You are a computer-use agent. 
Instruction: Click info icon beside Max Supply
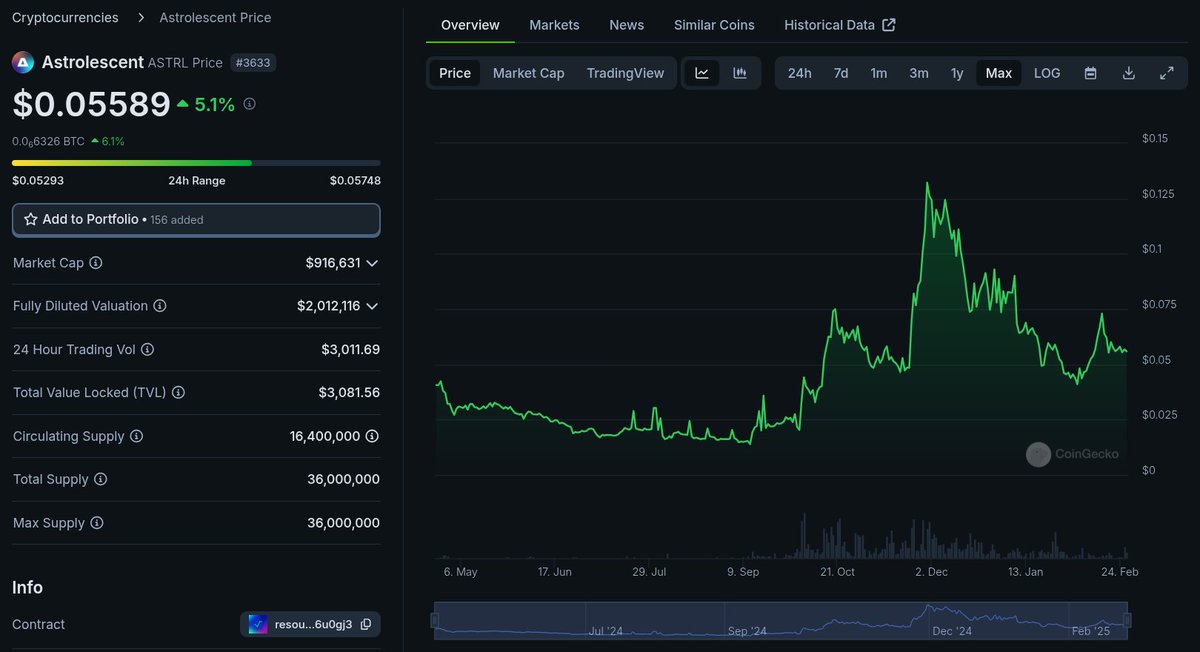tap(97, 523)
